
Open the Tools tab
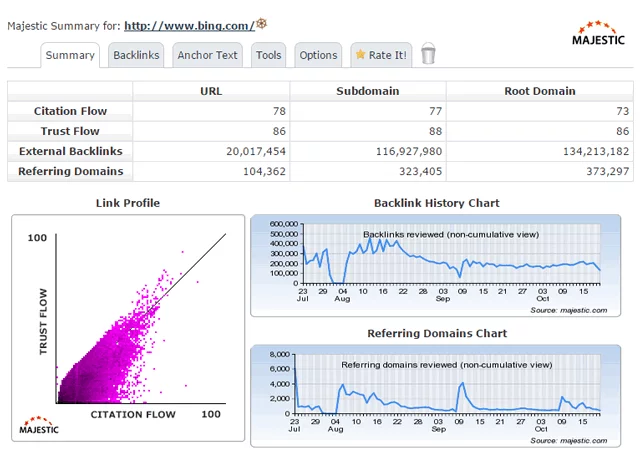tap(268, 55)
